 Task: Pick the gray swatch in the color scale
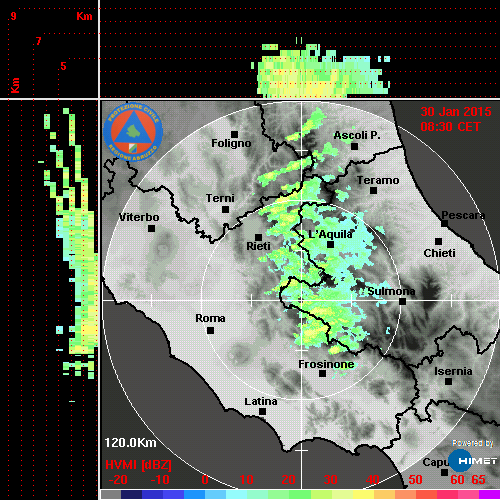111,494
